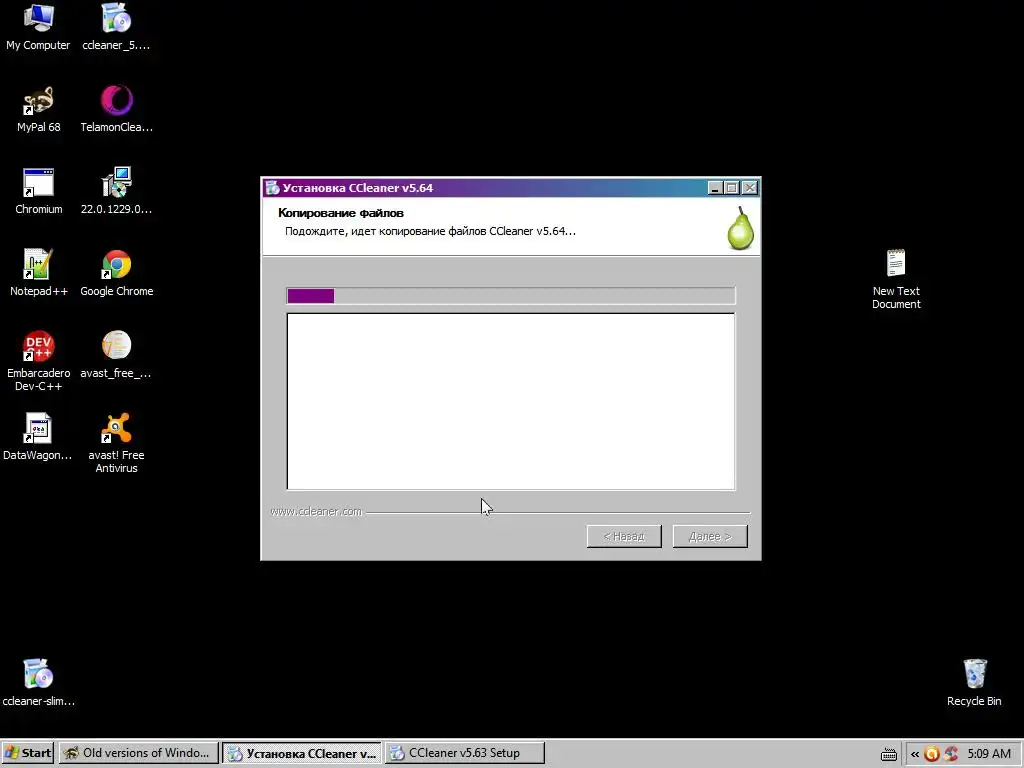
Task: Click the Установка CCleaner v5.64 title bar
Action: coord(511,188)
